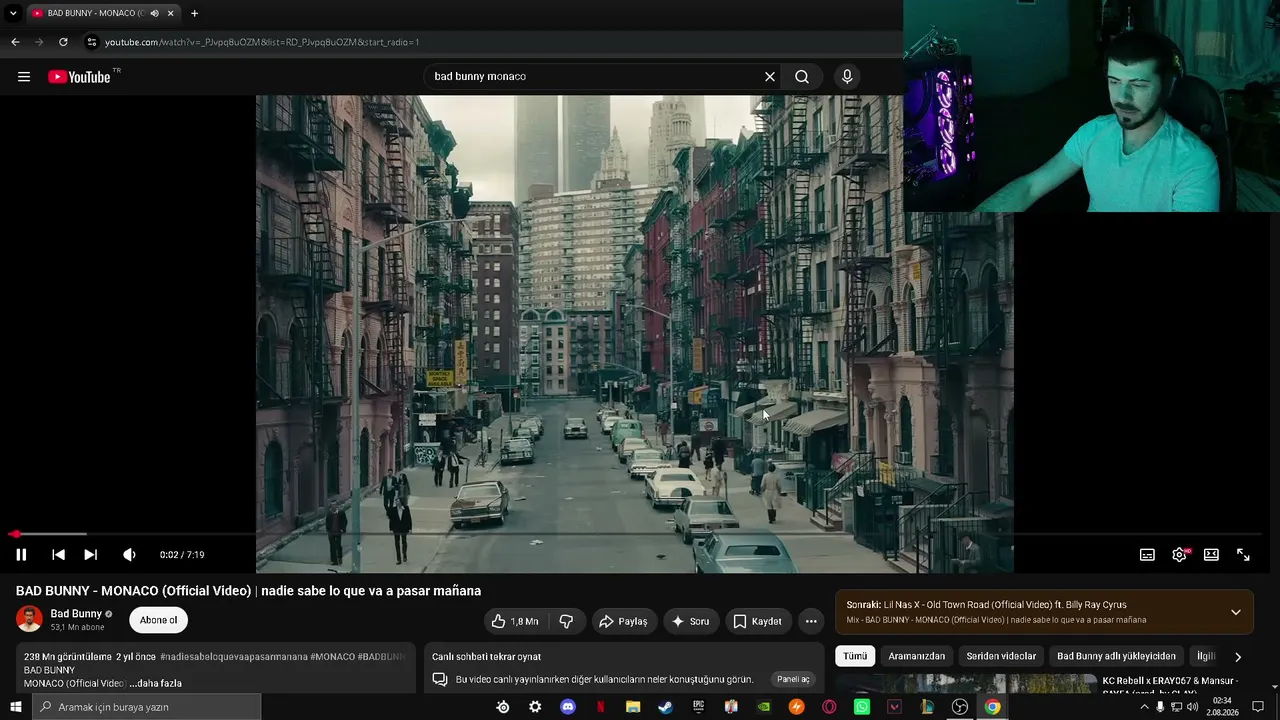This screenshot has height=720, width=1280.
Task: Open Netflix from the taskbar
Action: [x=601, y=707]
